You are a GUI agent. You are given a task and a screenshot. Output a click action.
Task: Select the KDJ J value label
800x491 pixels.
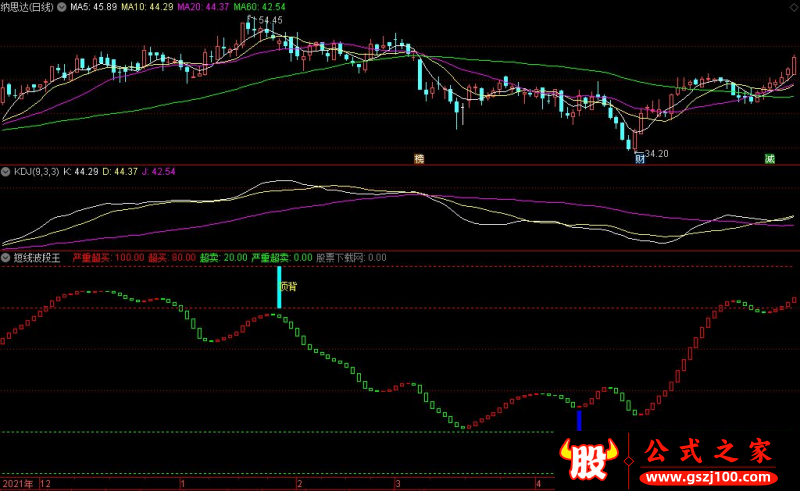159,172
